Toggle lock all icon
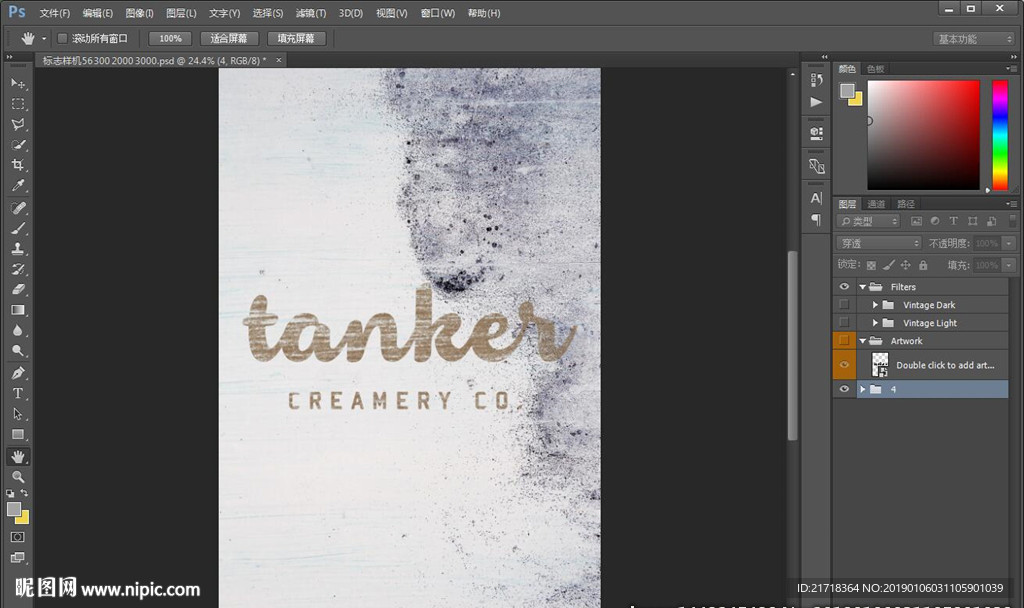1024x608 pixels. 923,265
